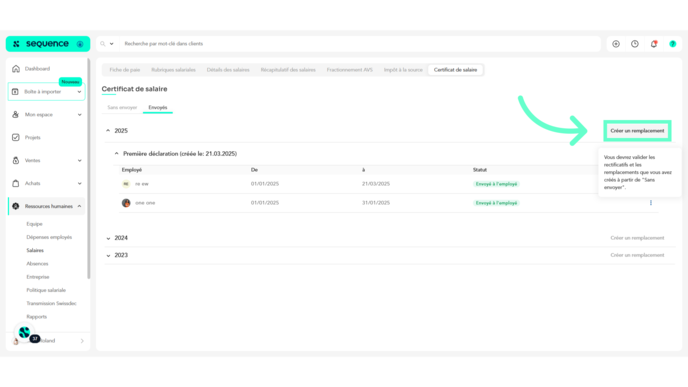Image resolution: width=688 pixels, height=387 pixels.
Task: Open Absences in the sidebar
Action: (x=37, y=264)
